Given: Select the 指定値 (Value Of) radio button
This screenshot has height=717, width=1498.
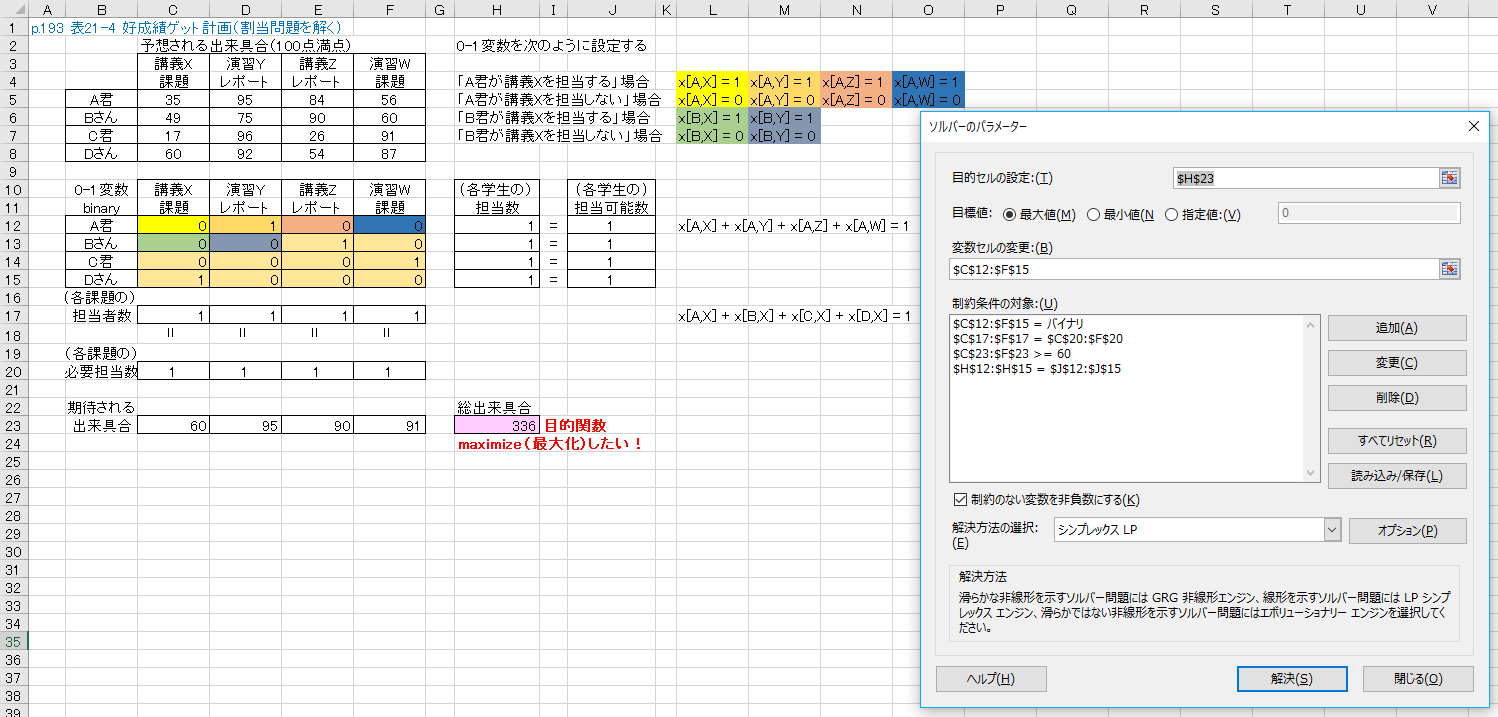Looking at the screenshot, I should 1172,214.
